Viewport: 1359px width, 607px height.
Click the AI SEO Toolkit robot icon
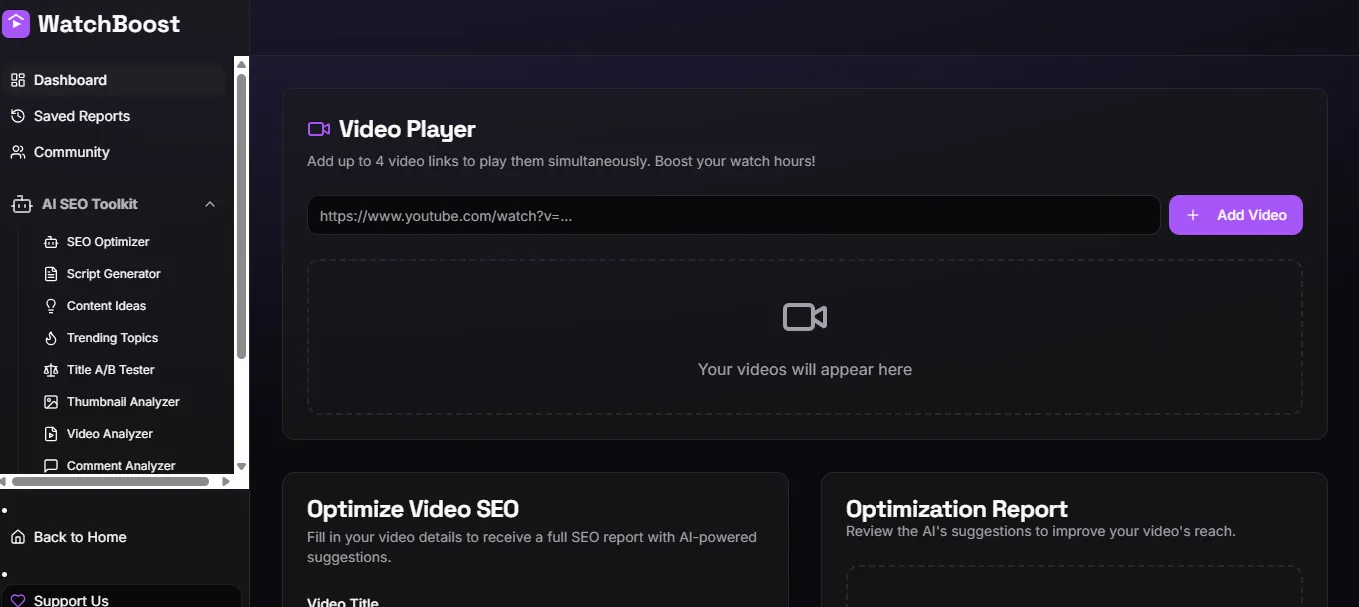tap(22, 204)
